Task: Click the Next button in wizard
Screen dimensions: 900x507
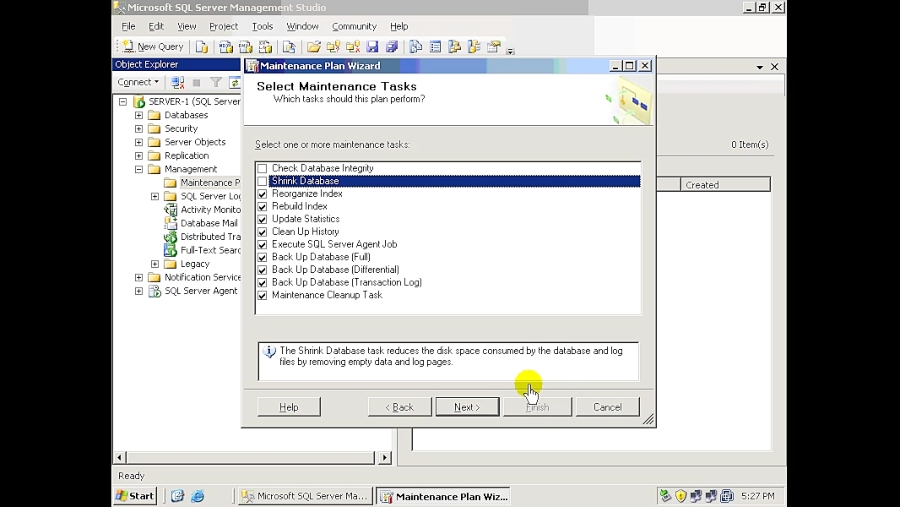Action: click(467, 407)
